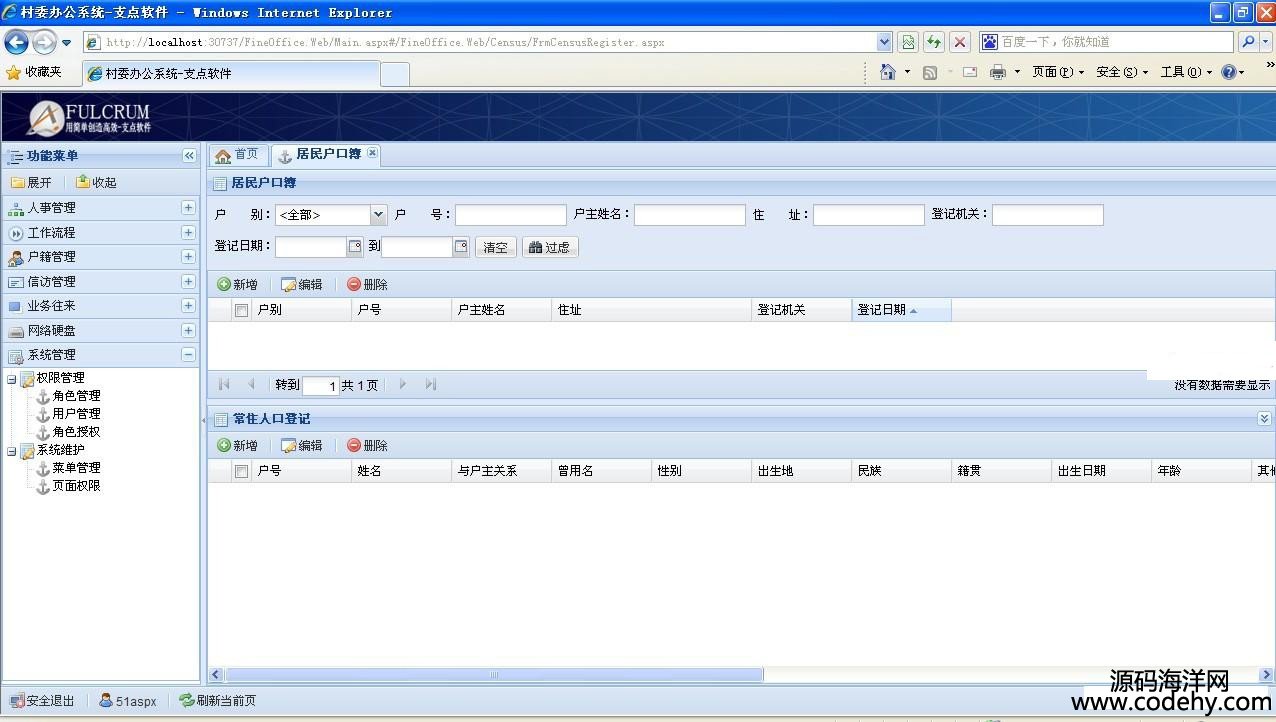The image size is (1276, 722).
Task: Click 新增 in 居民户口簿 toolbar
Action: click(x=238, y=285)
